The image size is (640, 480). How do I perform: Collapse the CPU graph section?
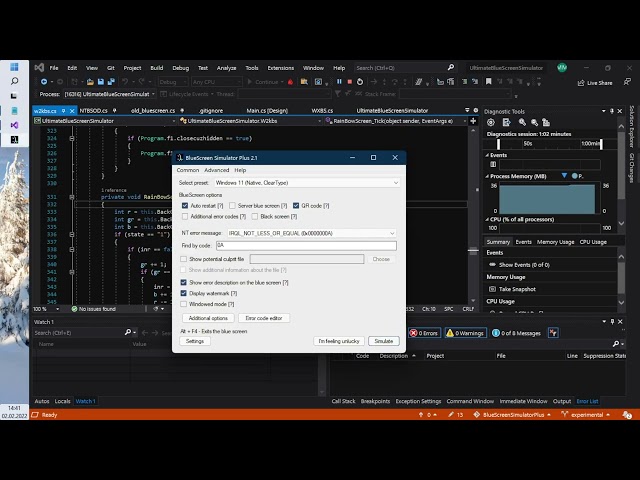(x=487, y=220)
